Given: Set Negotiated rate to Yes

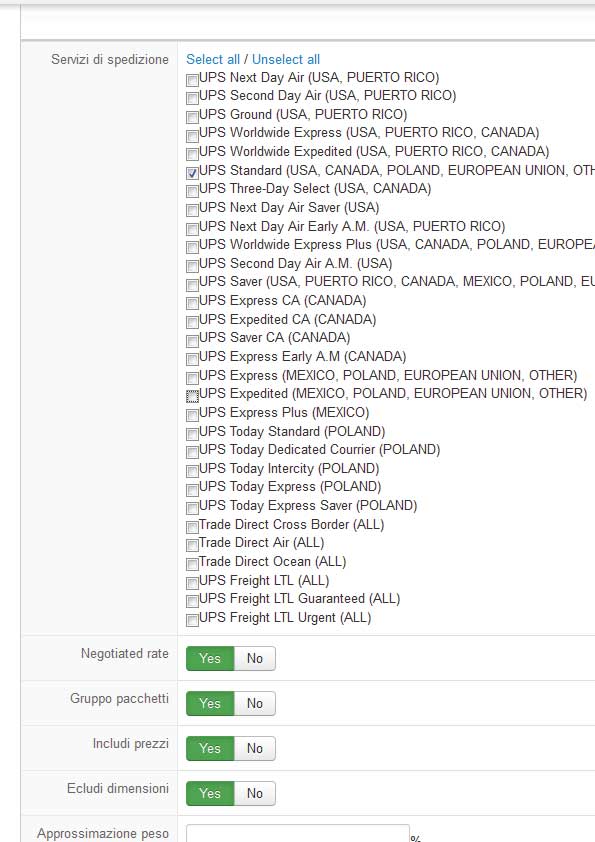Looking at the screenshot, I should point(210,658).
